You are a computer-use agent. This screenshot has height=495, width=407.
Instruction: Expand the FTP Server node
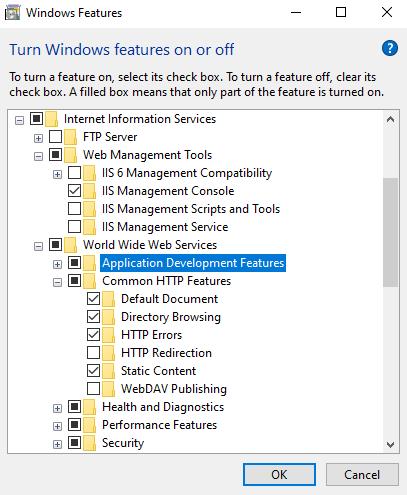pyautogui.click(x=39, y=138)
